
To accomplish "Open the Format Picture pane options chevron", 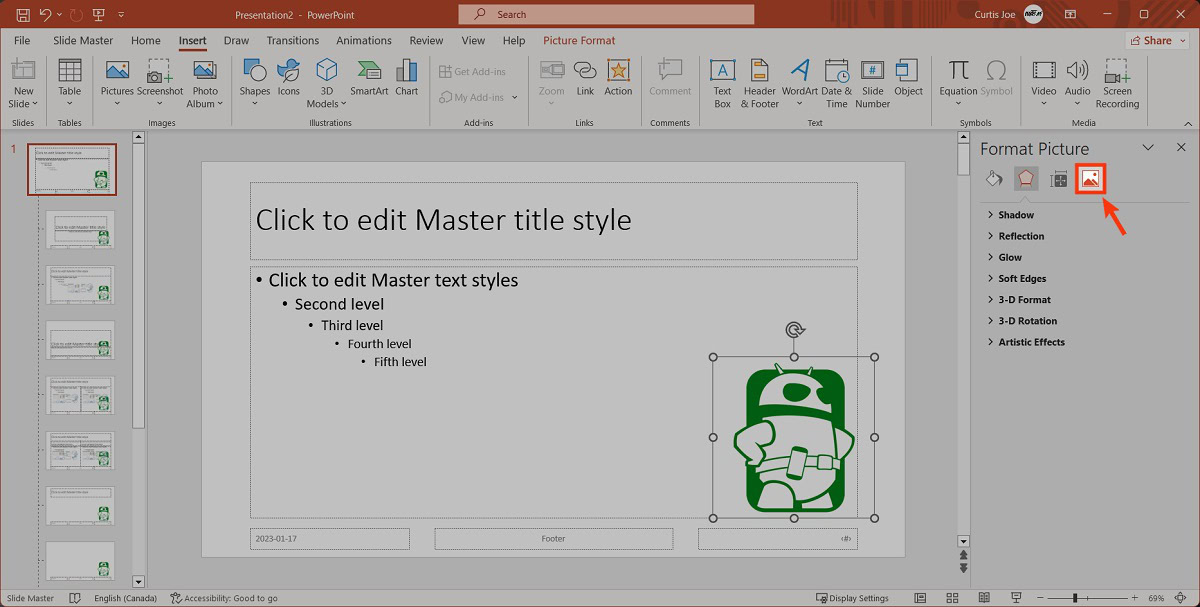I will (1148, 148).
